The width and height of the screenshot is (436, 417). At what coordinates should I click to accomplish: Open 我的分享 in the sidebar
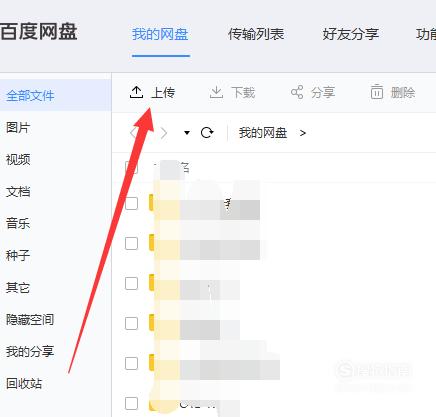(x=30, y=351)
